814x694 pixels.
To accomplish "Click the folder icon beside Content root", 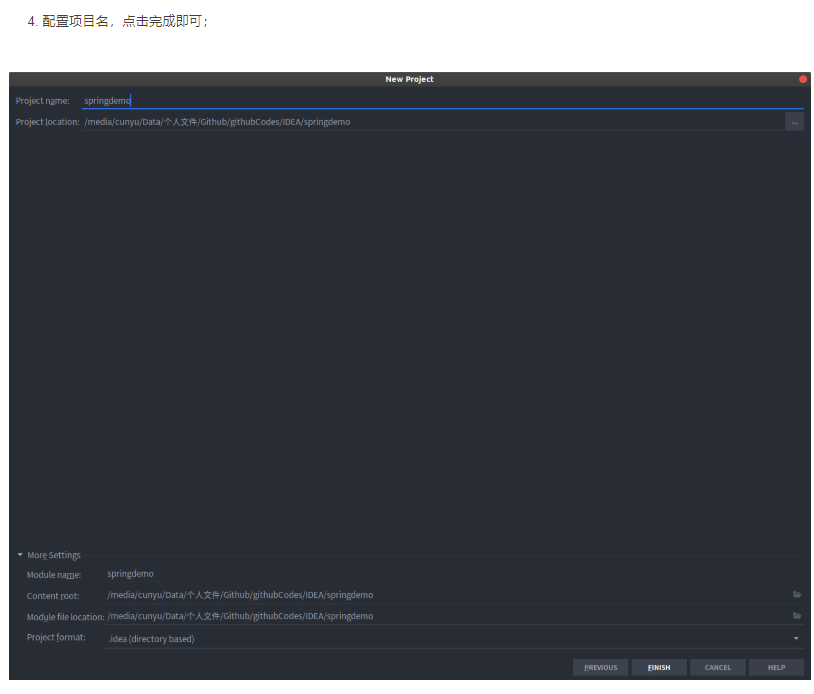I will click(x=796, y=594).
